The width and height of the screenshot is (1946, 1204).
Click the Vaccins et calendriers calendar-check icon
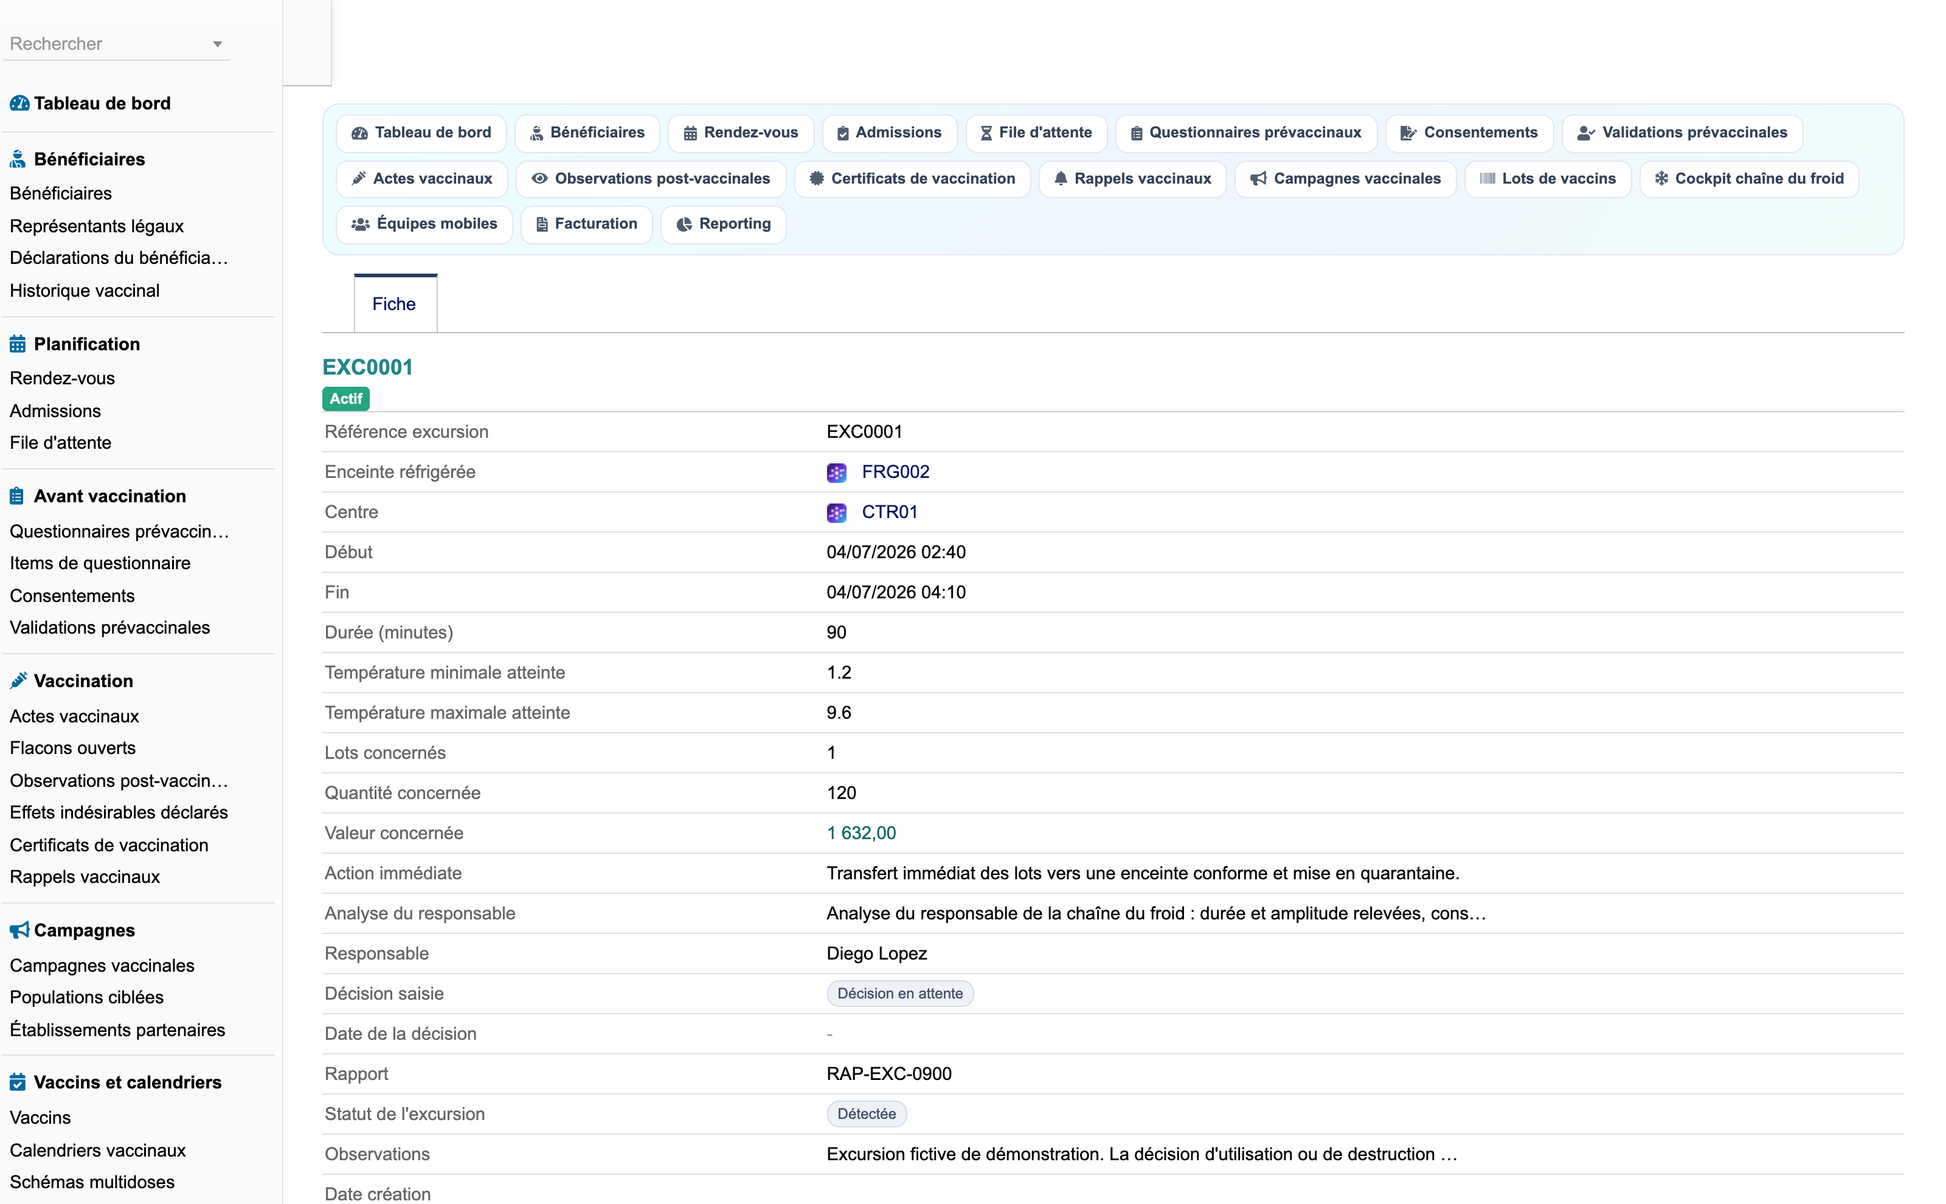(x=18, y=1082)
